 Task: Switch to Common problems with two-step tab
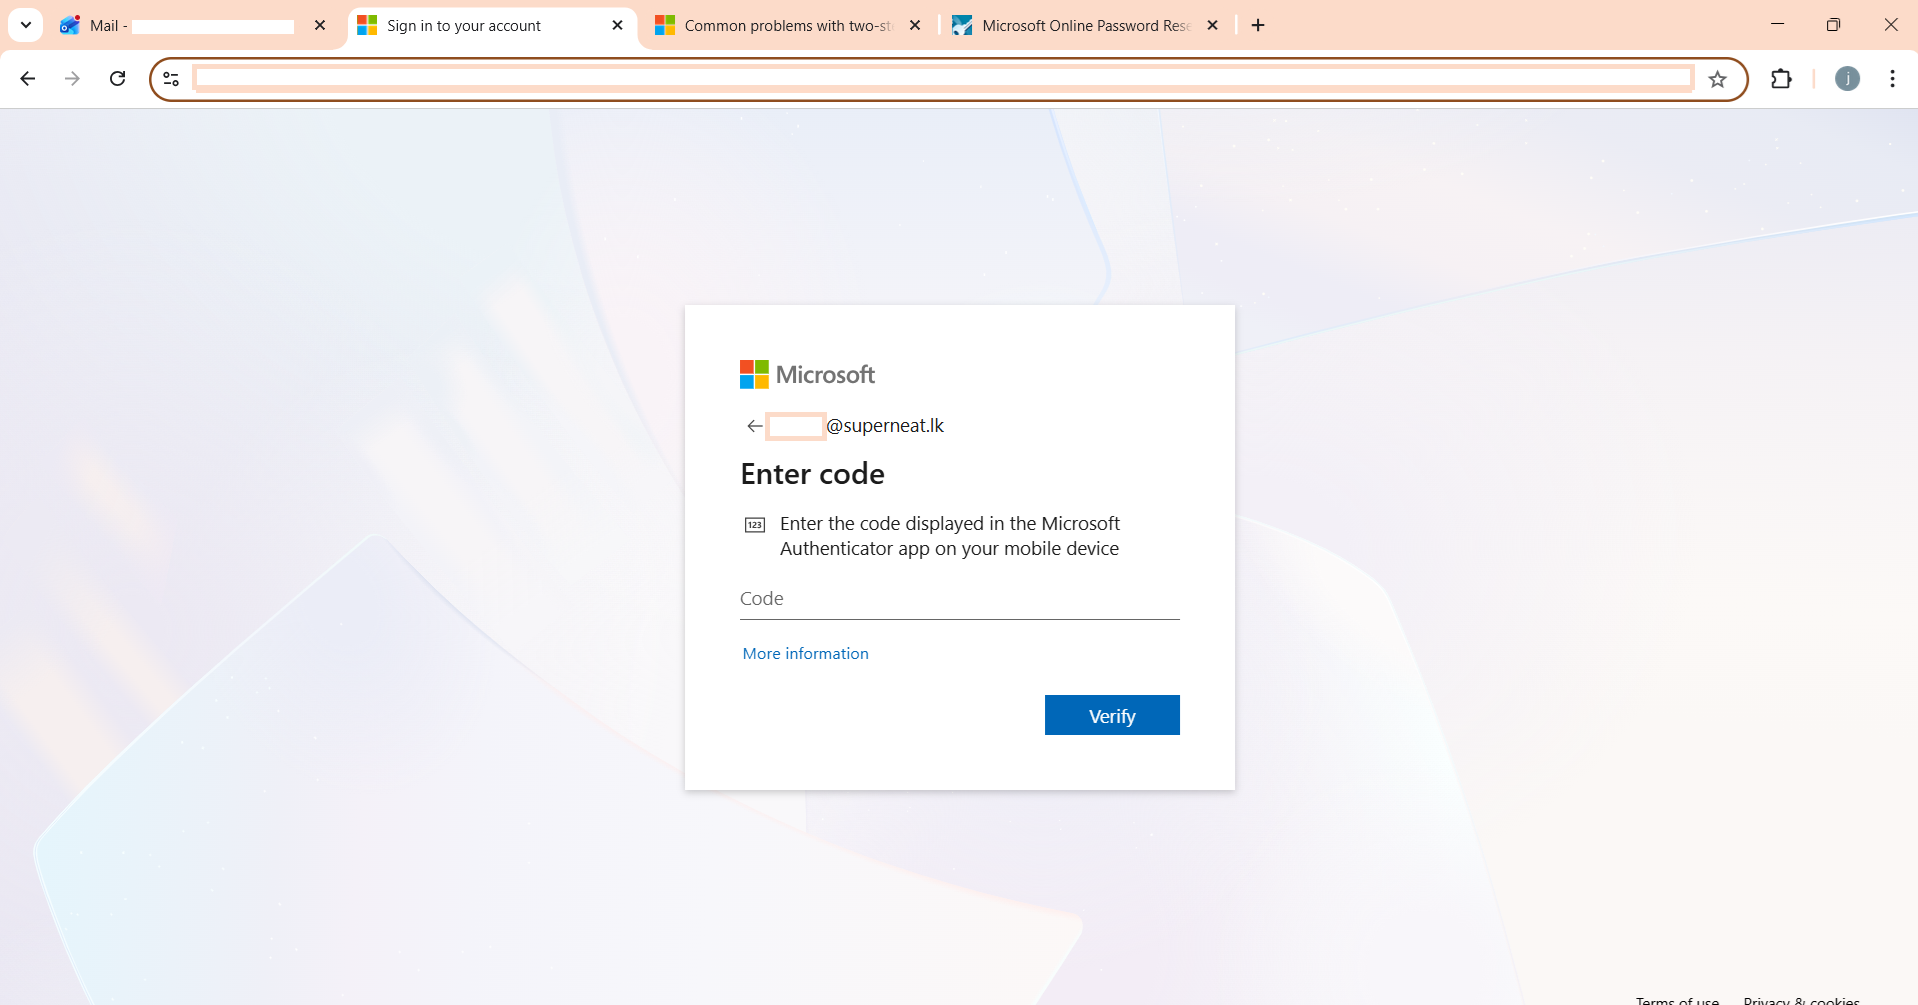(x=788, y=25)
